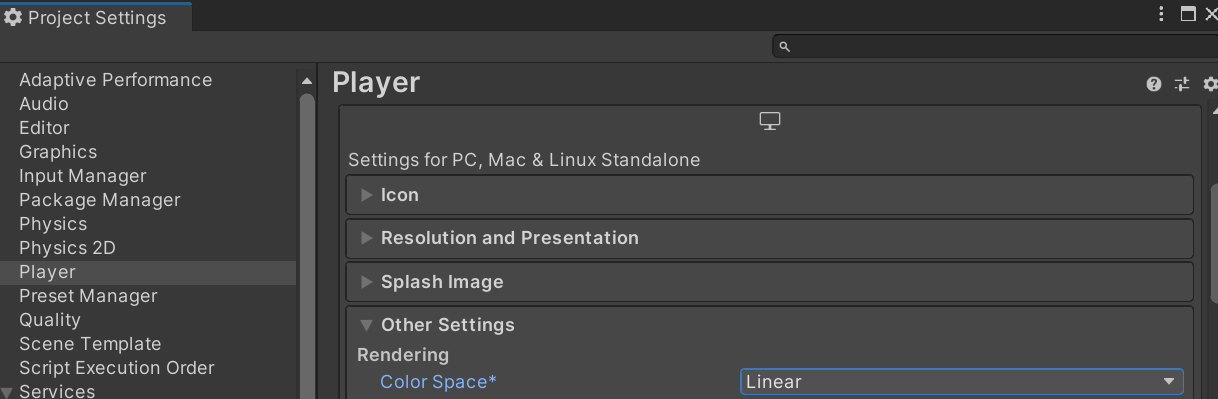This screenshot has width=1218, height=399.
Task: Maximize the Project Settings window
Action: 1188,14
